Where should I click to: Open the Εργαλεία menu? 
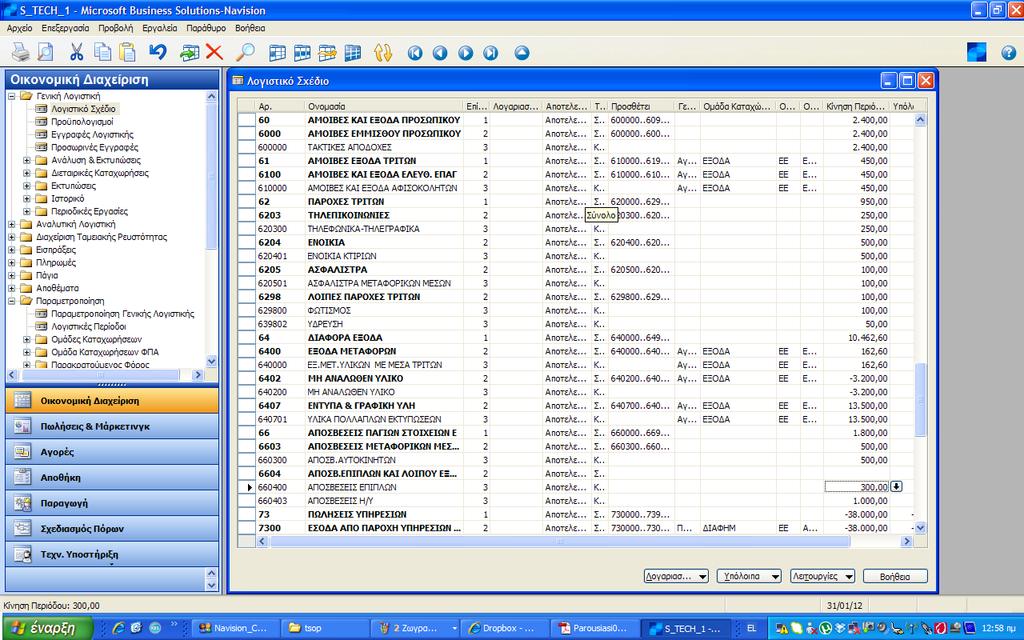coord(159,28)
